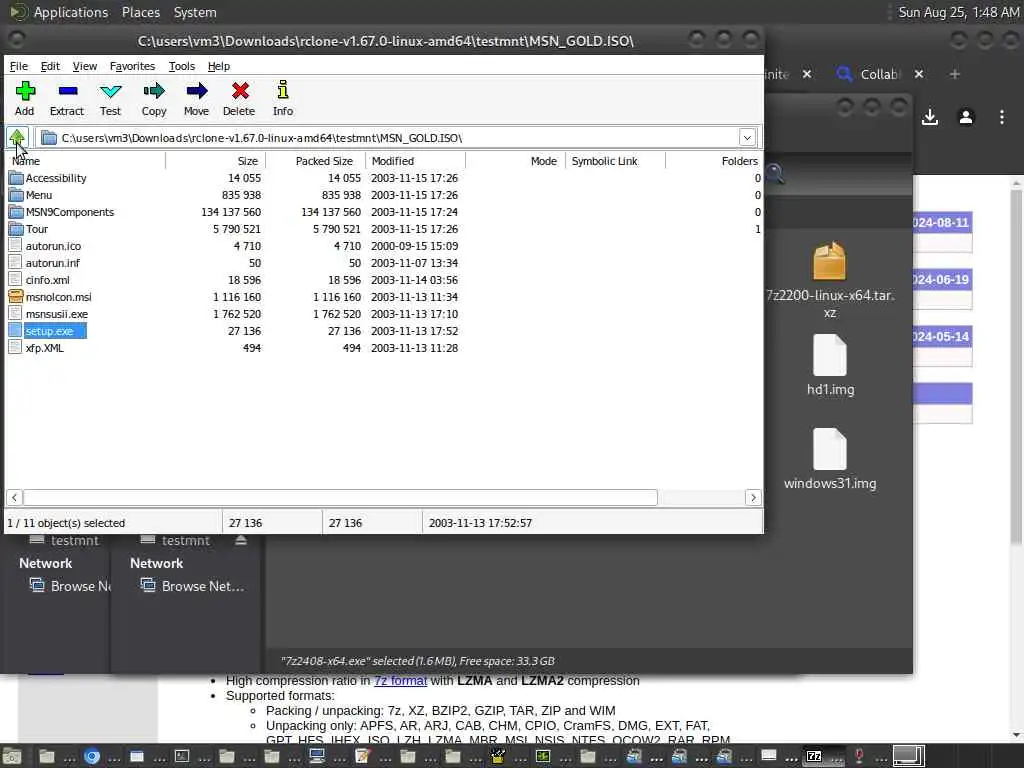Select the msnolcon.msi installer icon
1024x768 pixels.
point(16,296)
